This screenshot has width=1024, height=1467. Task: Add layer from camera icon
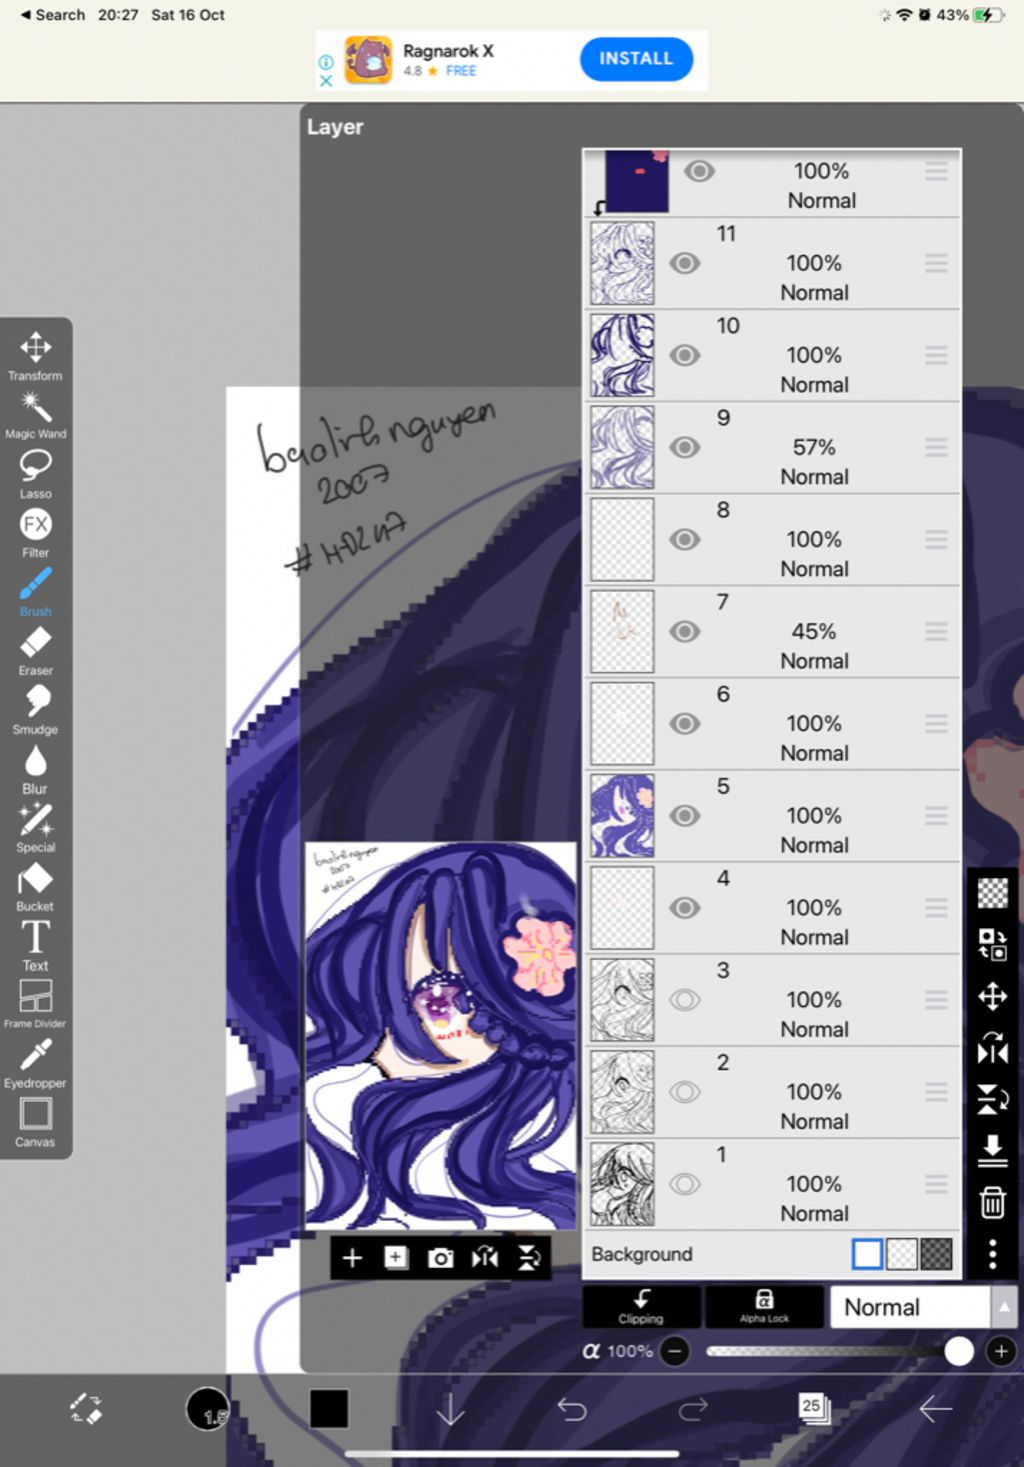(x=440, y=1258)
